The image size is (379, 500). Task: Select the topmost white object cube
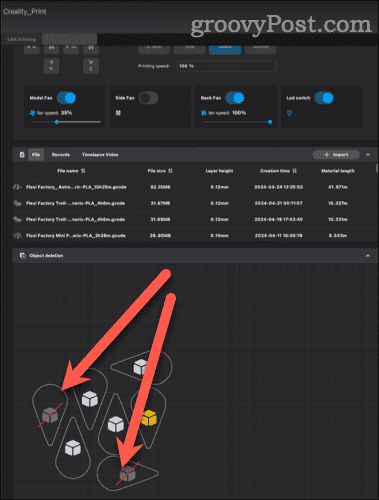140,367
